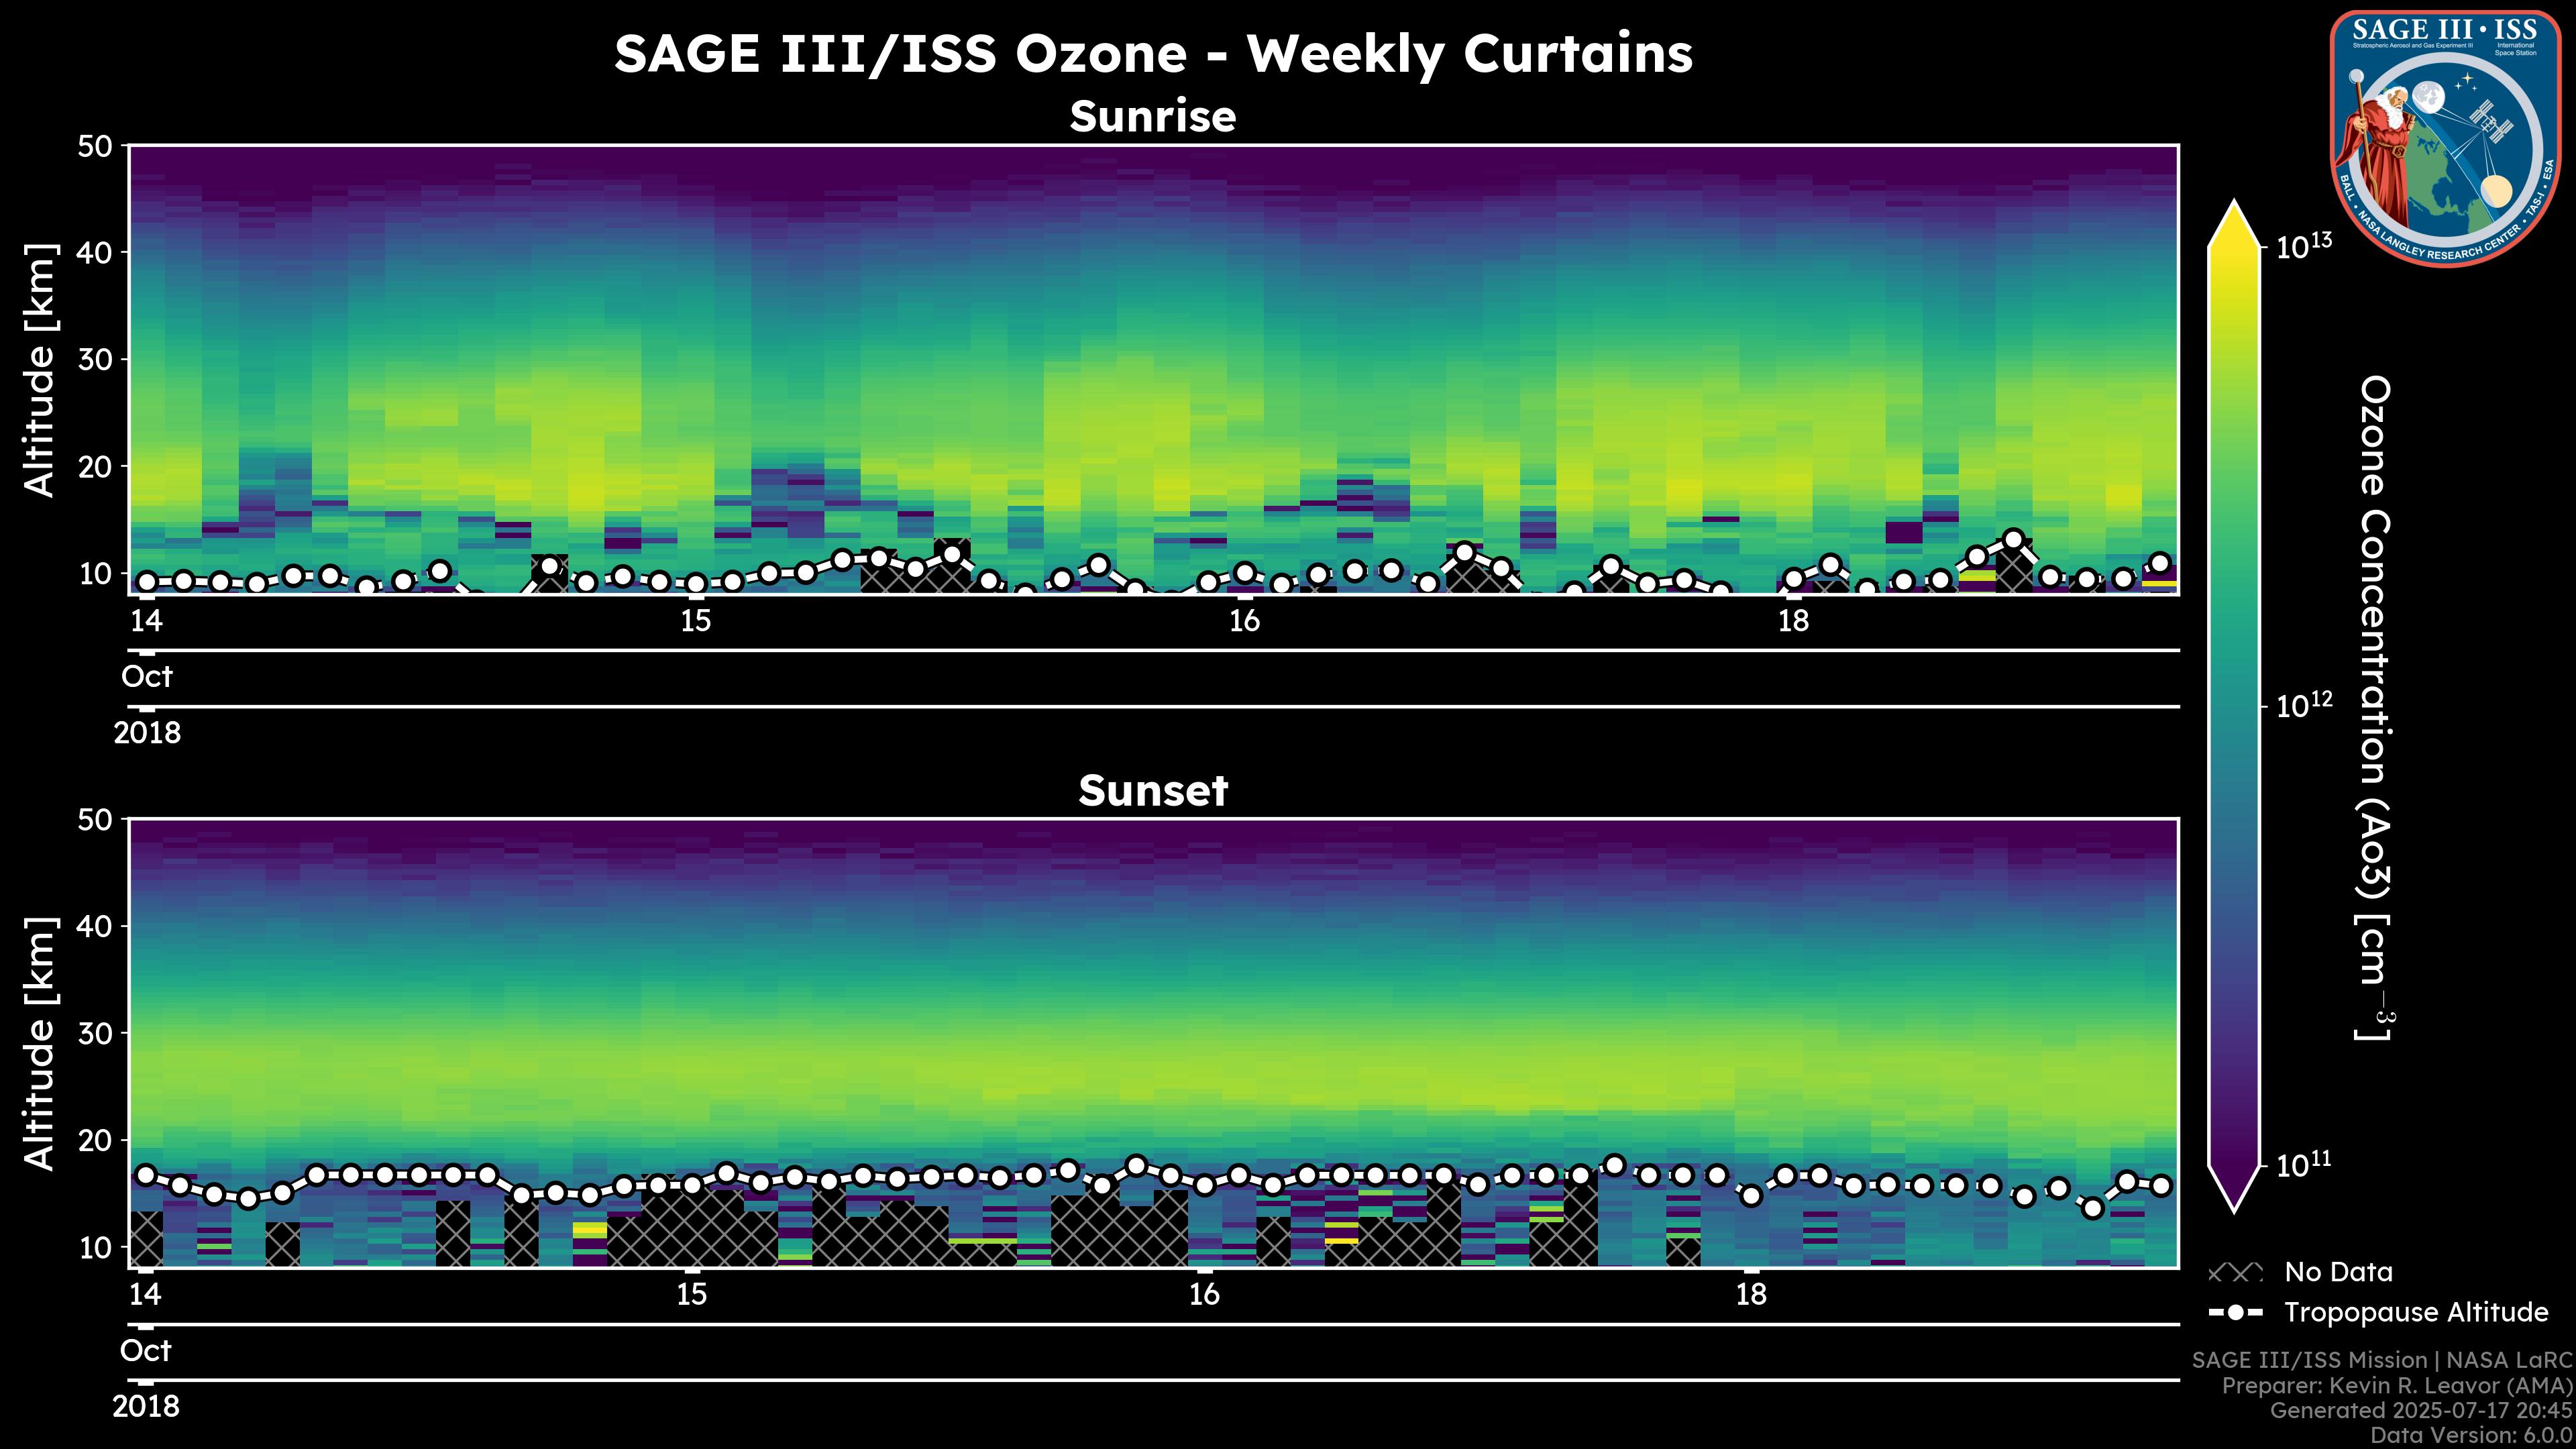Image resolution: width=2576 pixels, height=1449 pixels.
Task: Click the Oct label under Sunrise axis
Action: [147, 677]
